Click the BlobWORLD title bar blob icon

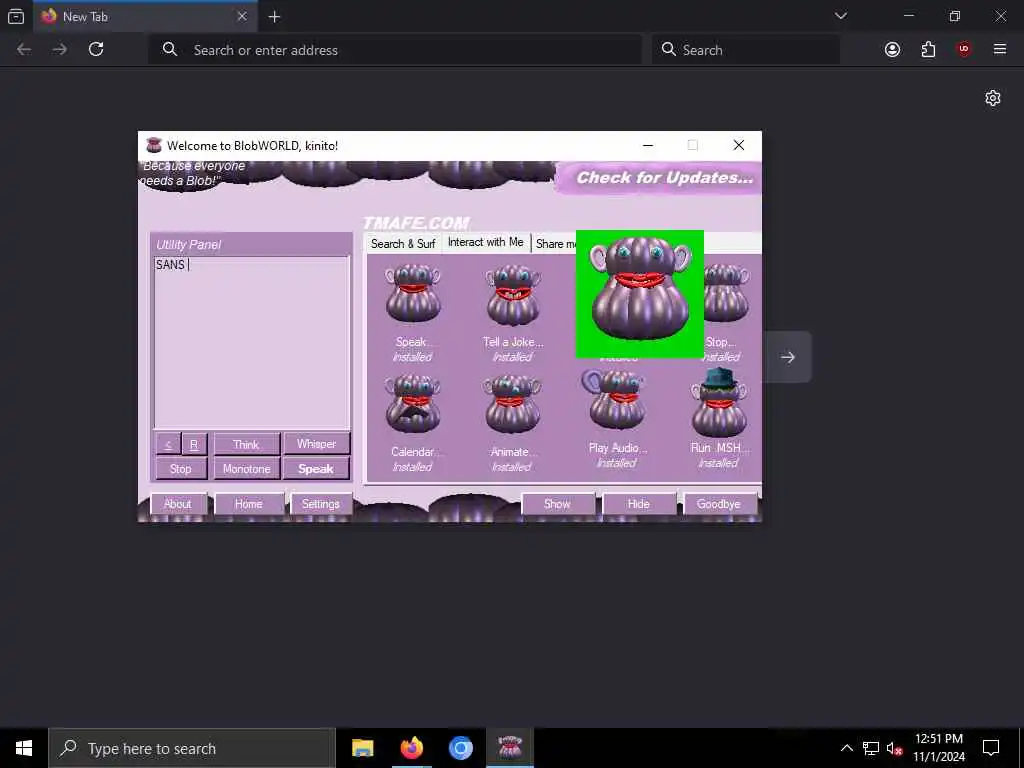[x=154, y=145]
